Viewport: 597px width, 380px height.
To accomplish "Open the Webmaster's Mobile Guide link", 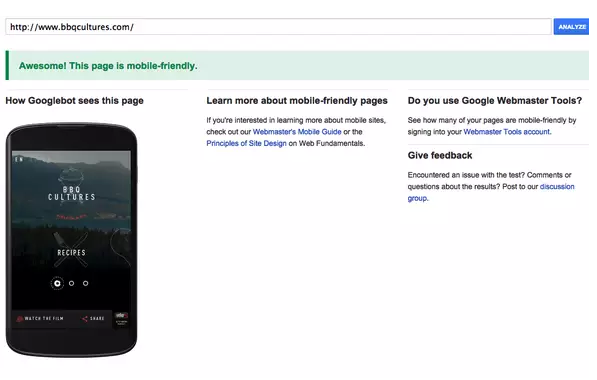I will (x=297, y=132).
